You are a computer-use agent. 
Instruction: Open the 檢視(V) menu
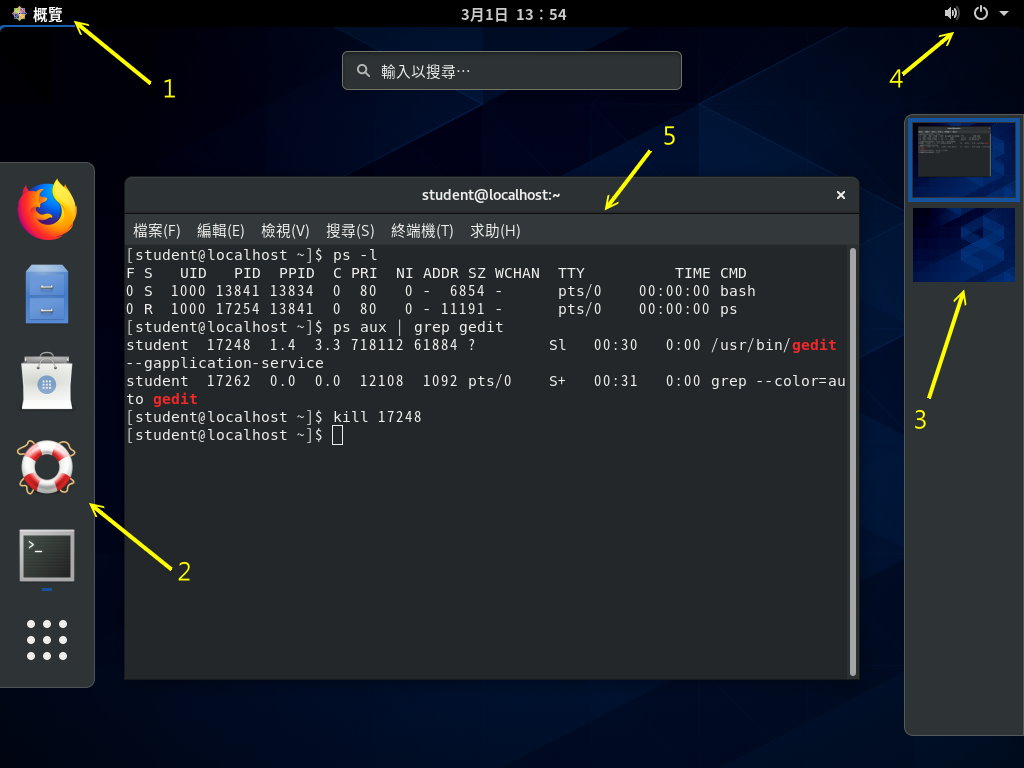(x=285, y=231)
